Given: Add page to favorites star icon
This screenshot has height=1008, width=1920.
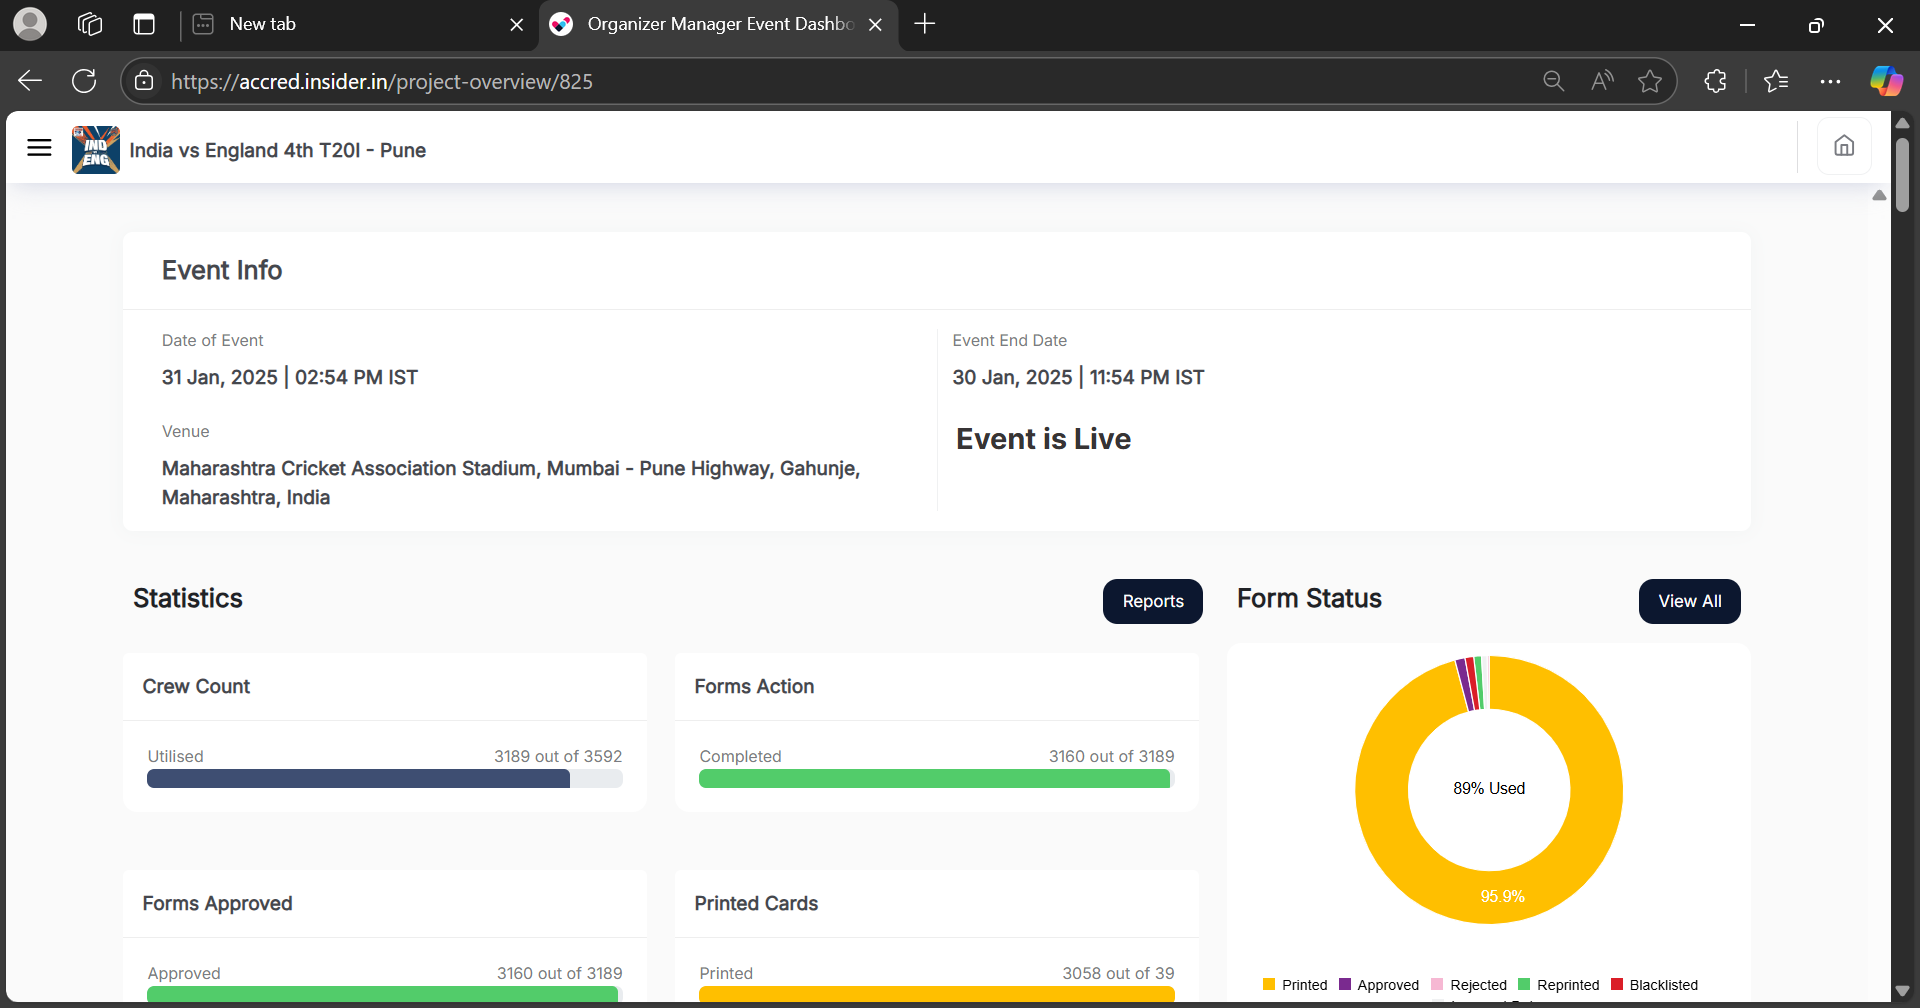Looking at the screenshot, I should pos(1650,81).
